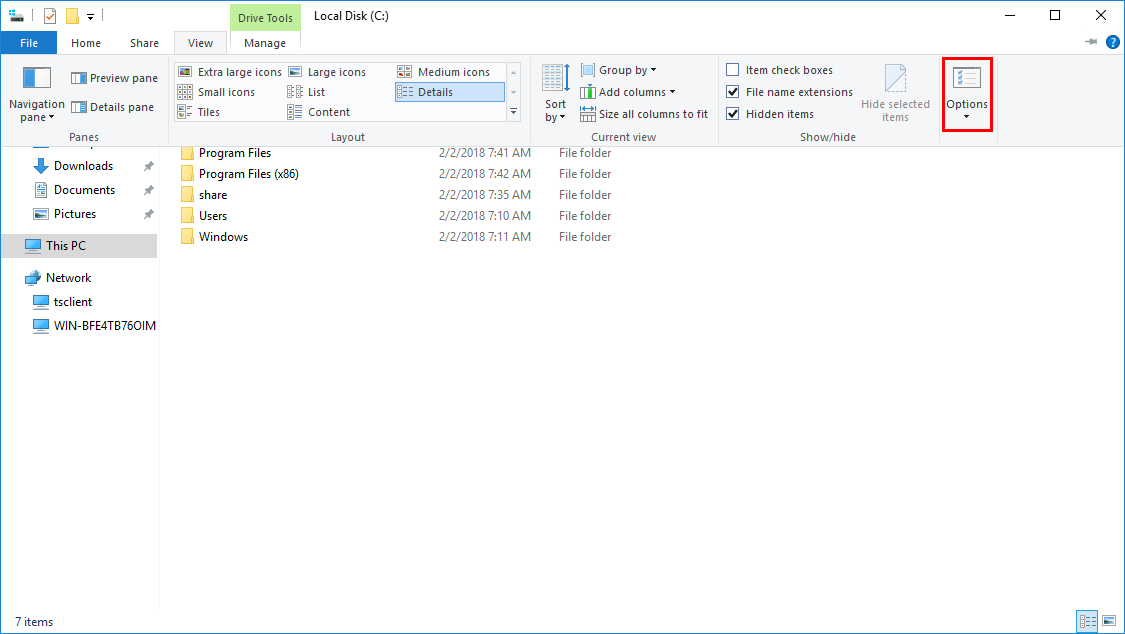
Task: Switch to Extra large icons layout
Action: click(230, 72)
